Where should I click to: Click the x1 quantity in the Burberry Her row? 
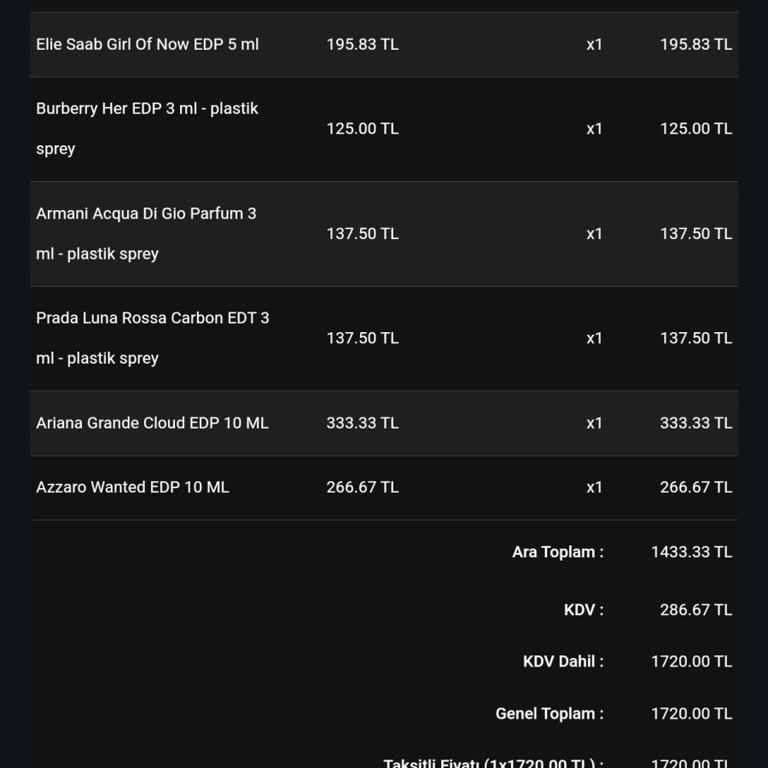(594, 128)
